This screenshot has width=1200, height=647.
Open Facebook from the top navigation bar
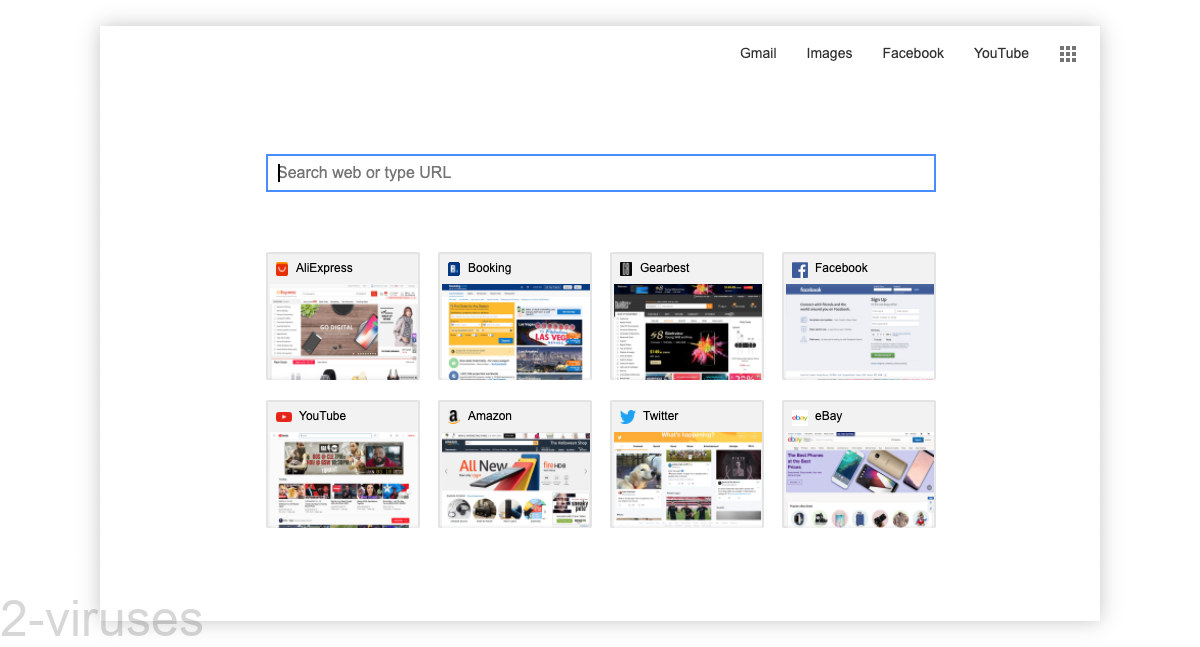click(x=913, y=53)
